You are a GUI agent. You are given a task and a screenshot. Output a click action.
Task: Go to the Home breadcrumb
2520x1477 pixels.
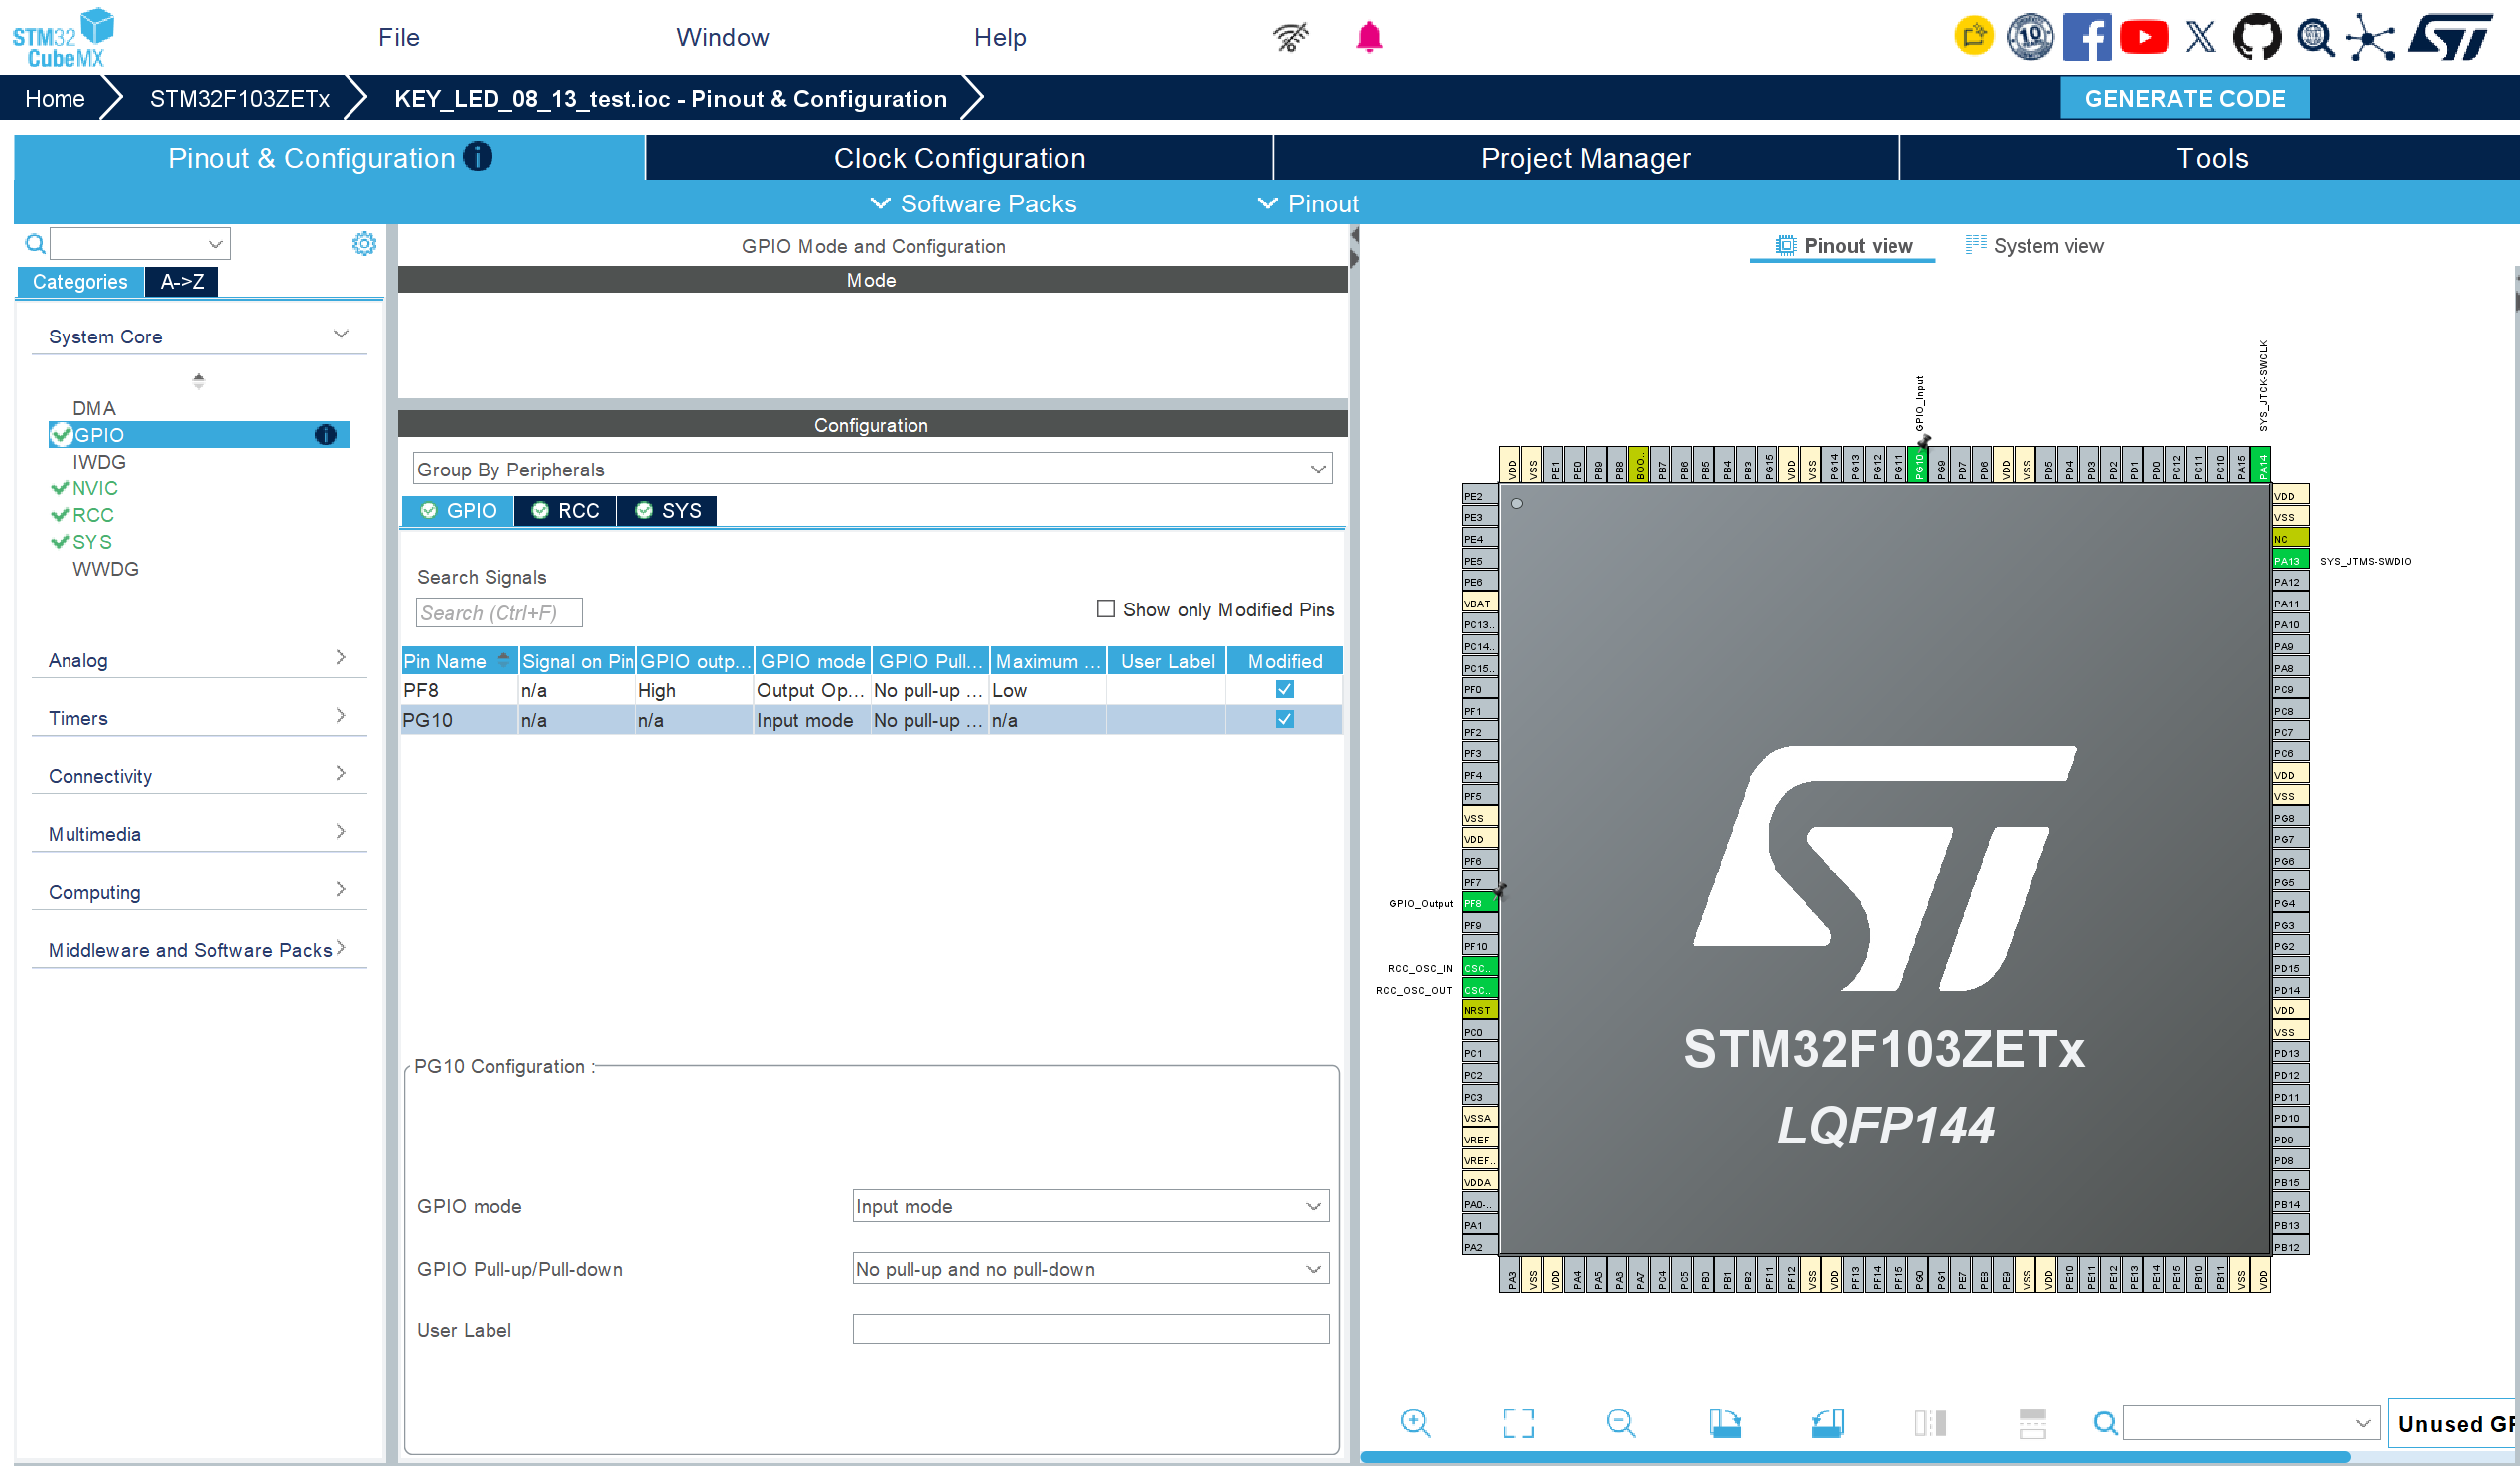tap(55, 99)
